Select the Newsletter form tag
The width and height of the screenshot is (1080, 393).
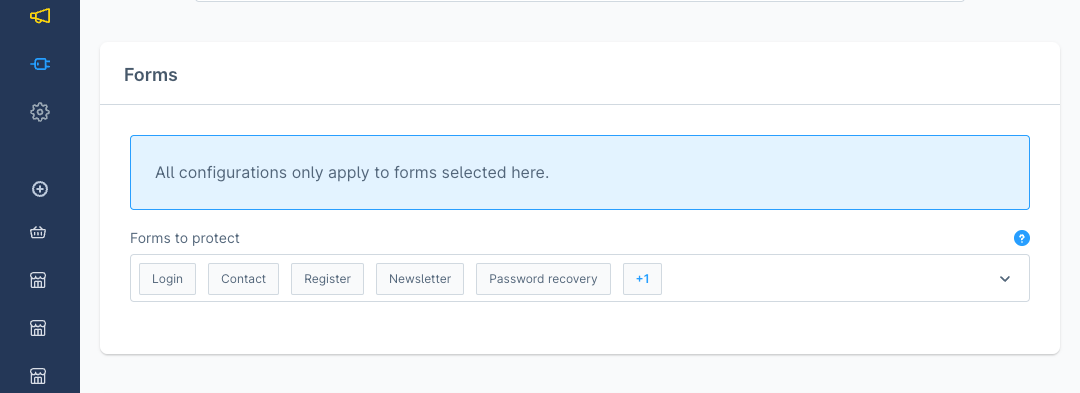point(419,279)
